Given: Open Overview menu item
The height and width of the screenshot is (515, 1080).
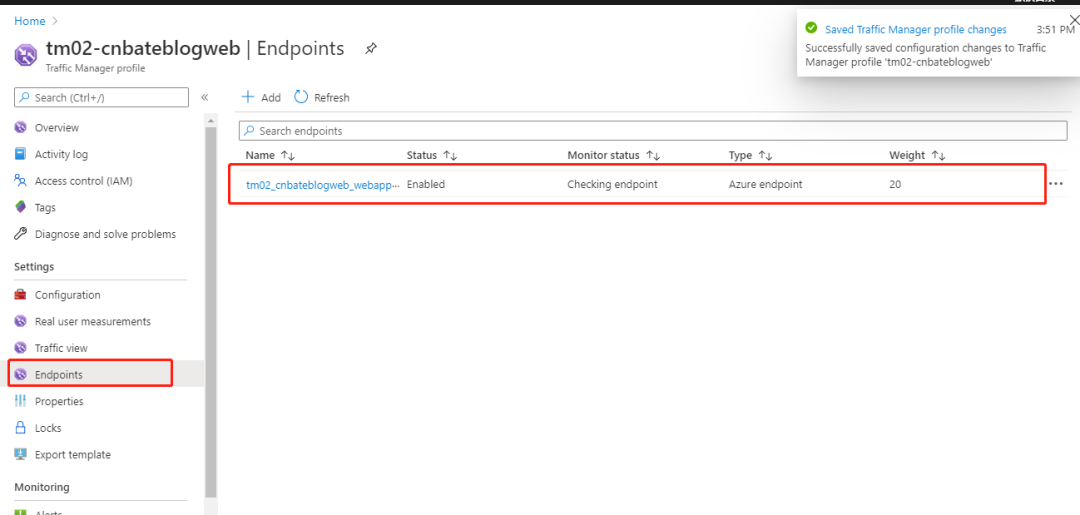Looking at the screenshot, I should click(57, 127).
